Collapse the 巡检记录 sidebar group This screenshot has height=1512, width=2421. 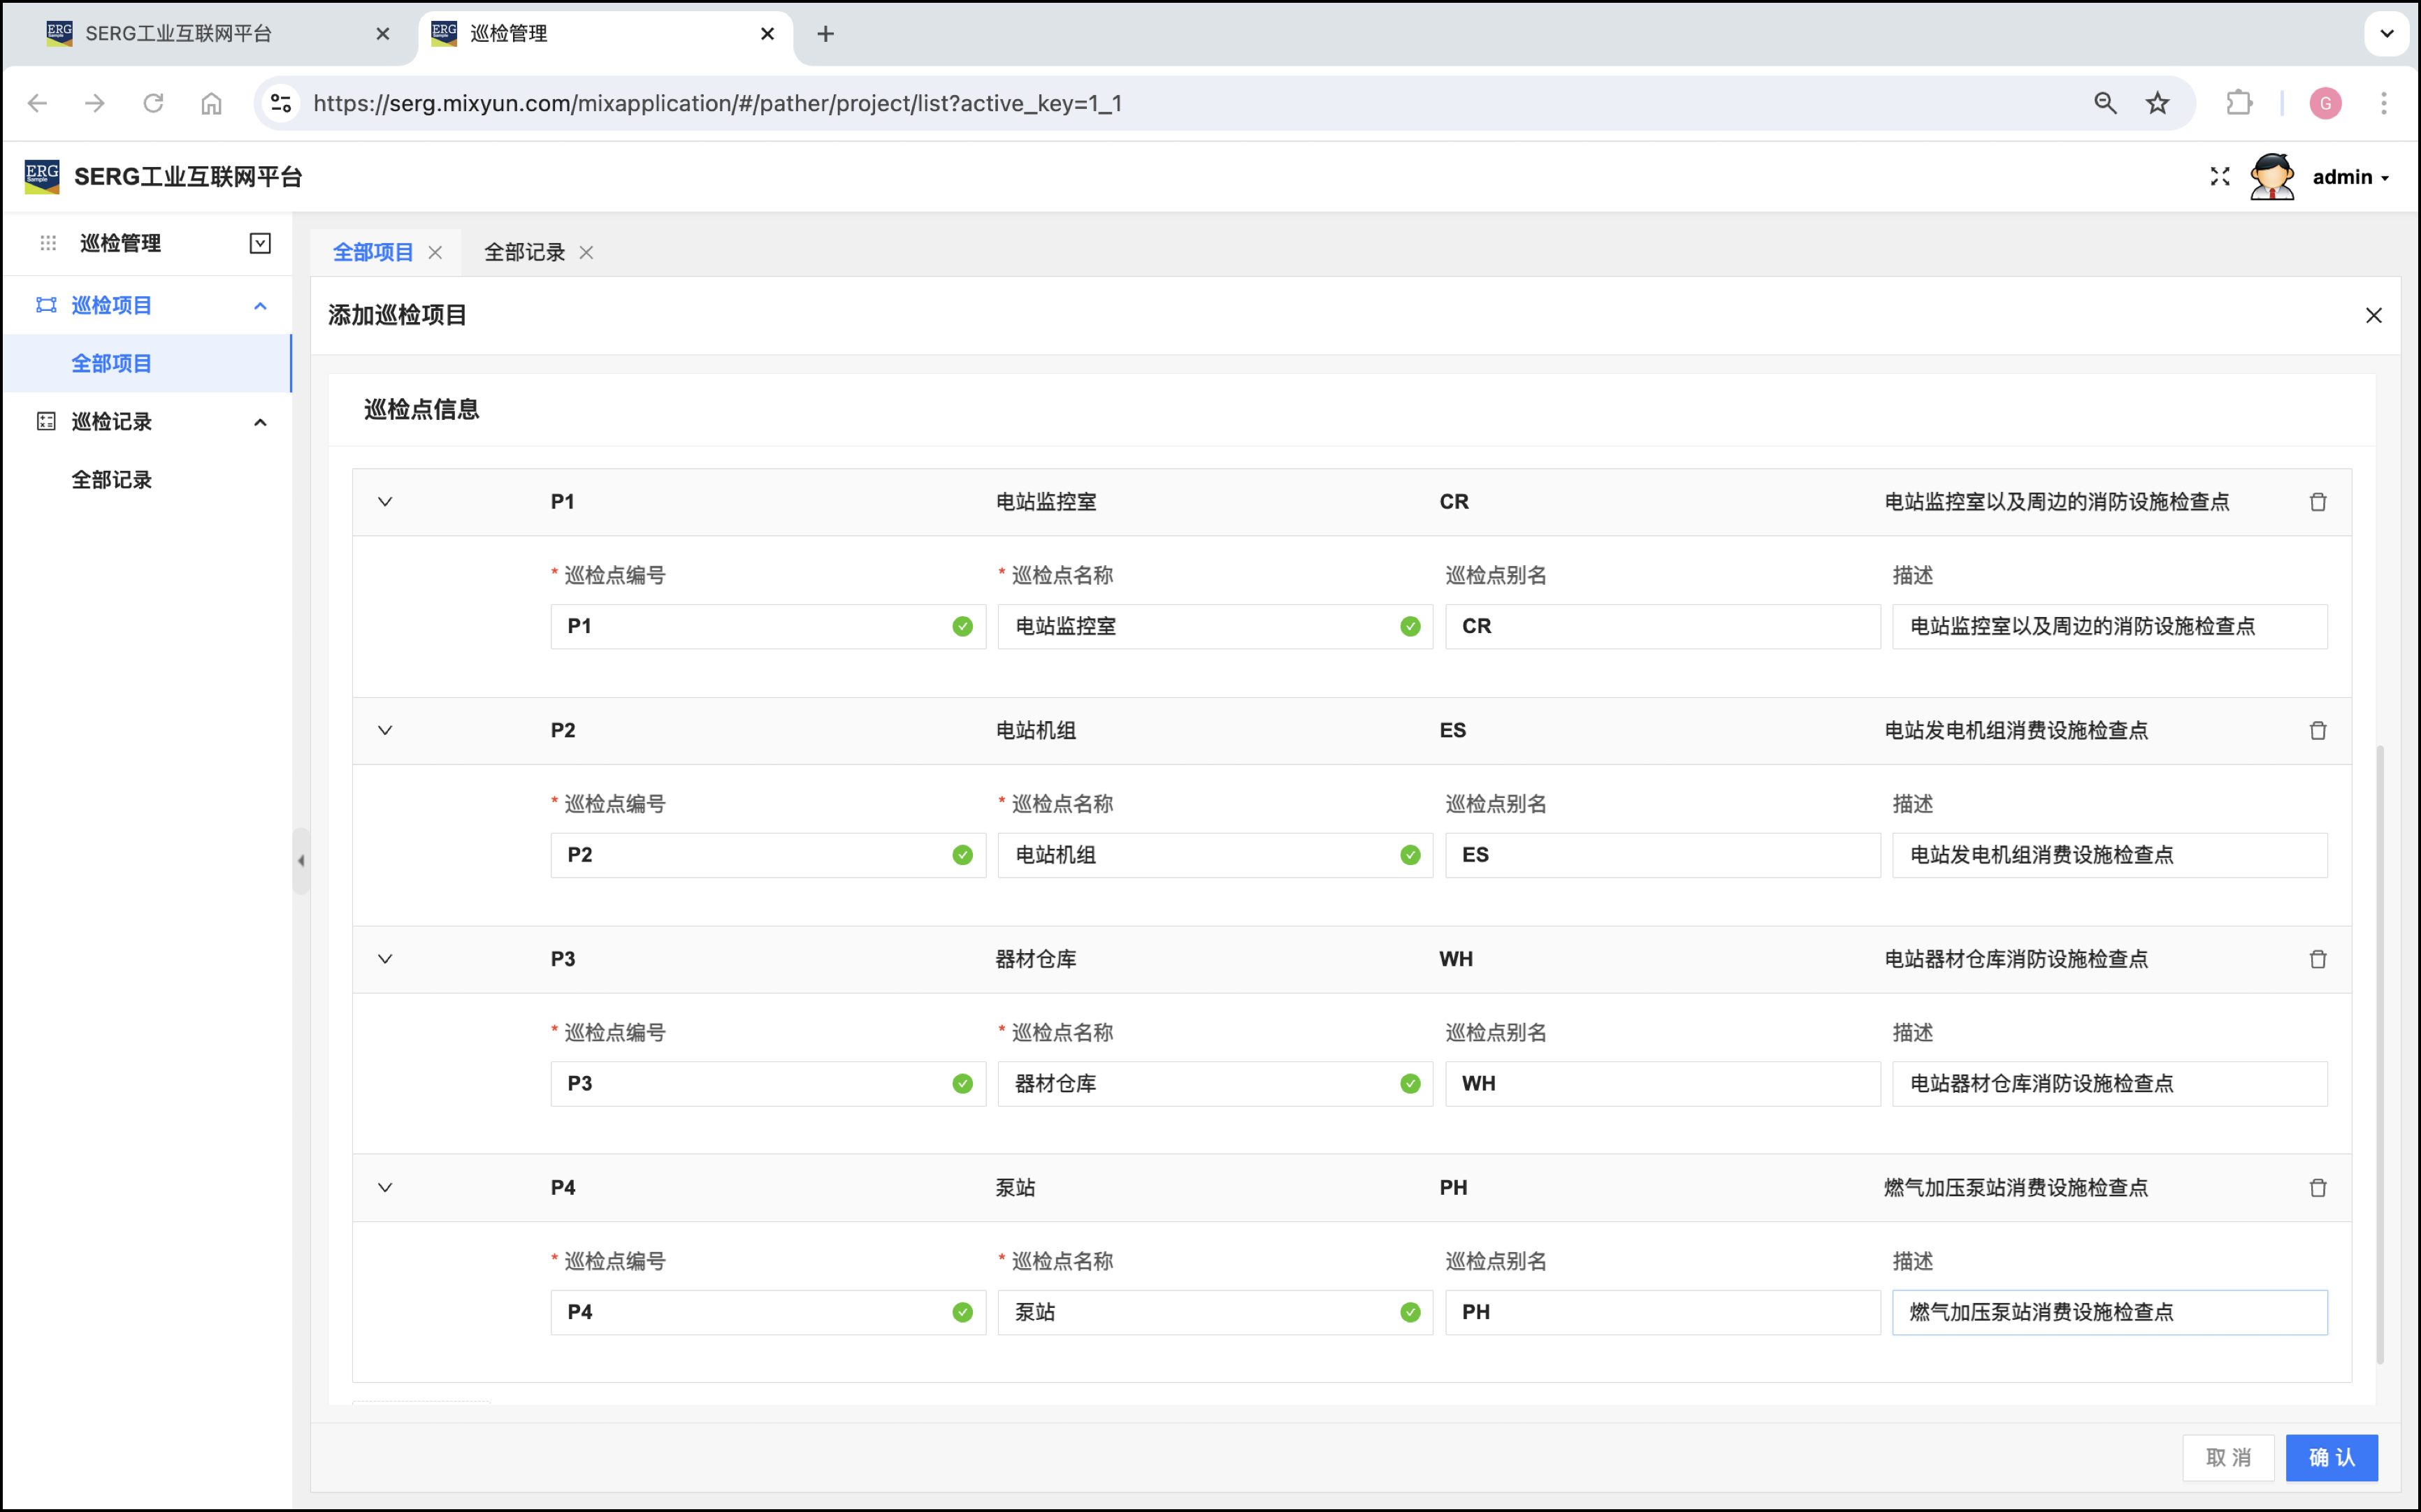click(x=260, y=422)
